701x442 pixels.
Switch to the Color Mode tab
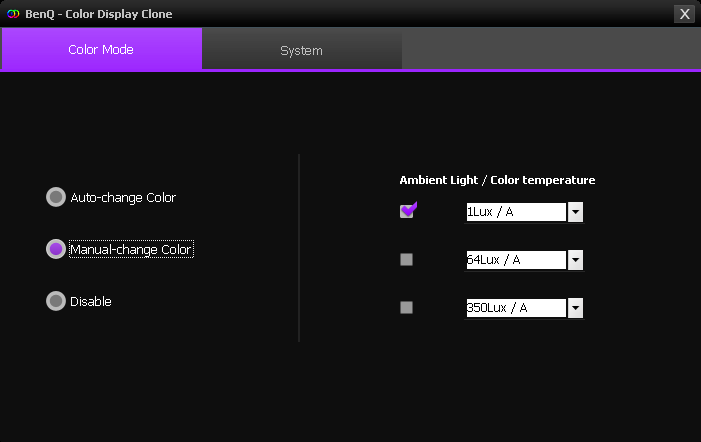click(x=102, y=49)
